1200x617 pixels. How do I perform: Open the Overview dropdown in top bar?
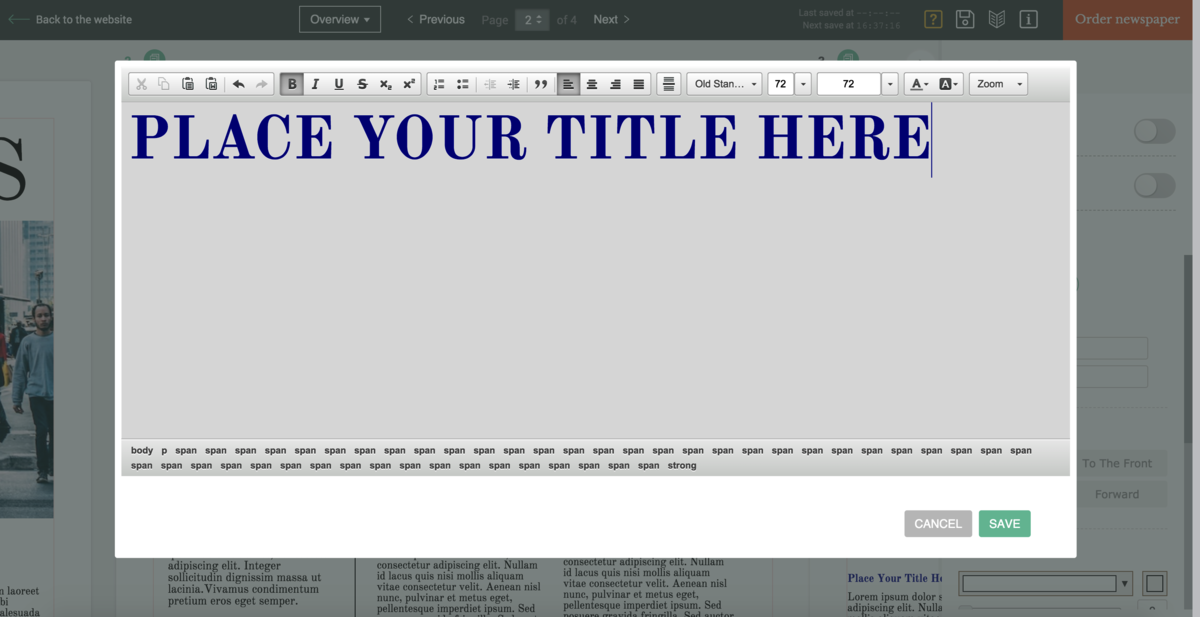[340, 19]
